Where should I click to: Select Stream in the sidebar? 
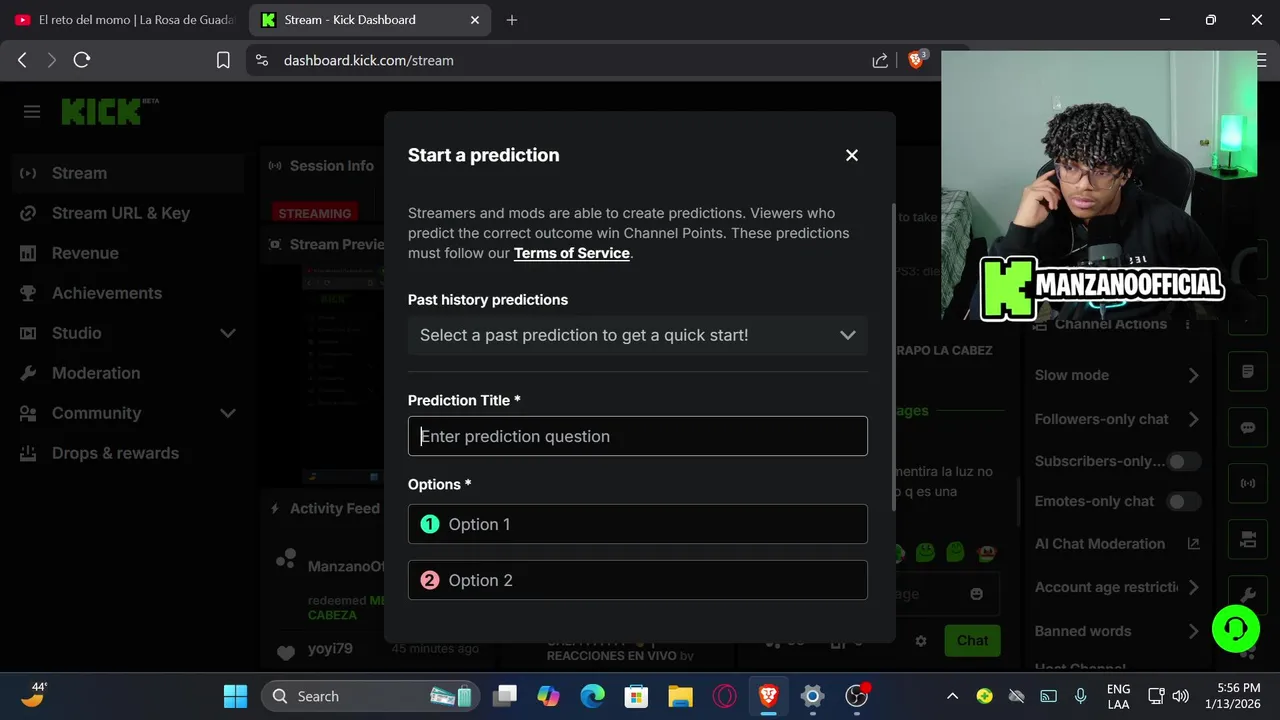128,173
